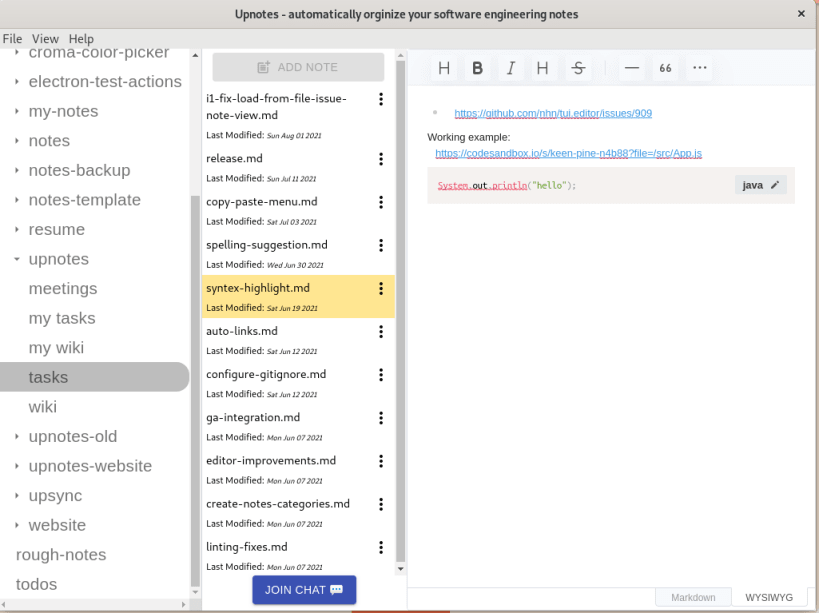
Task: Open options menu for spelling-suggestion.md
Action: tap(381, 245)
